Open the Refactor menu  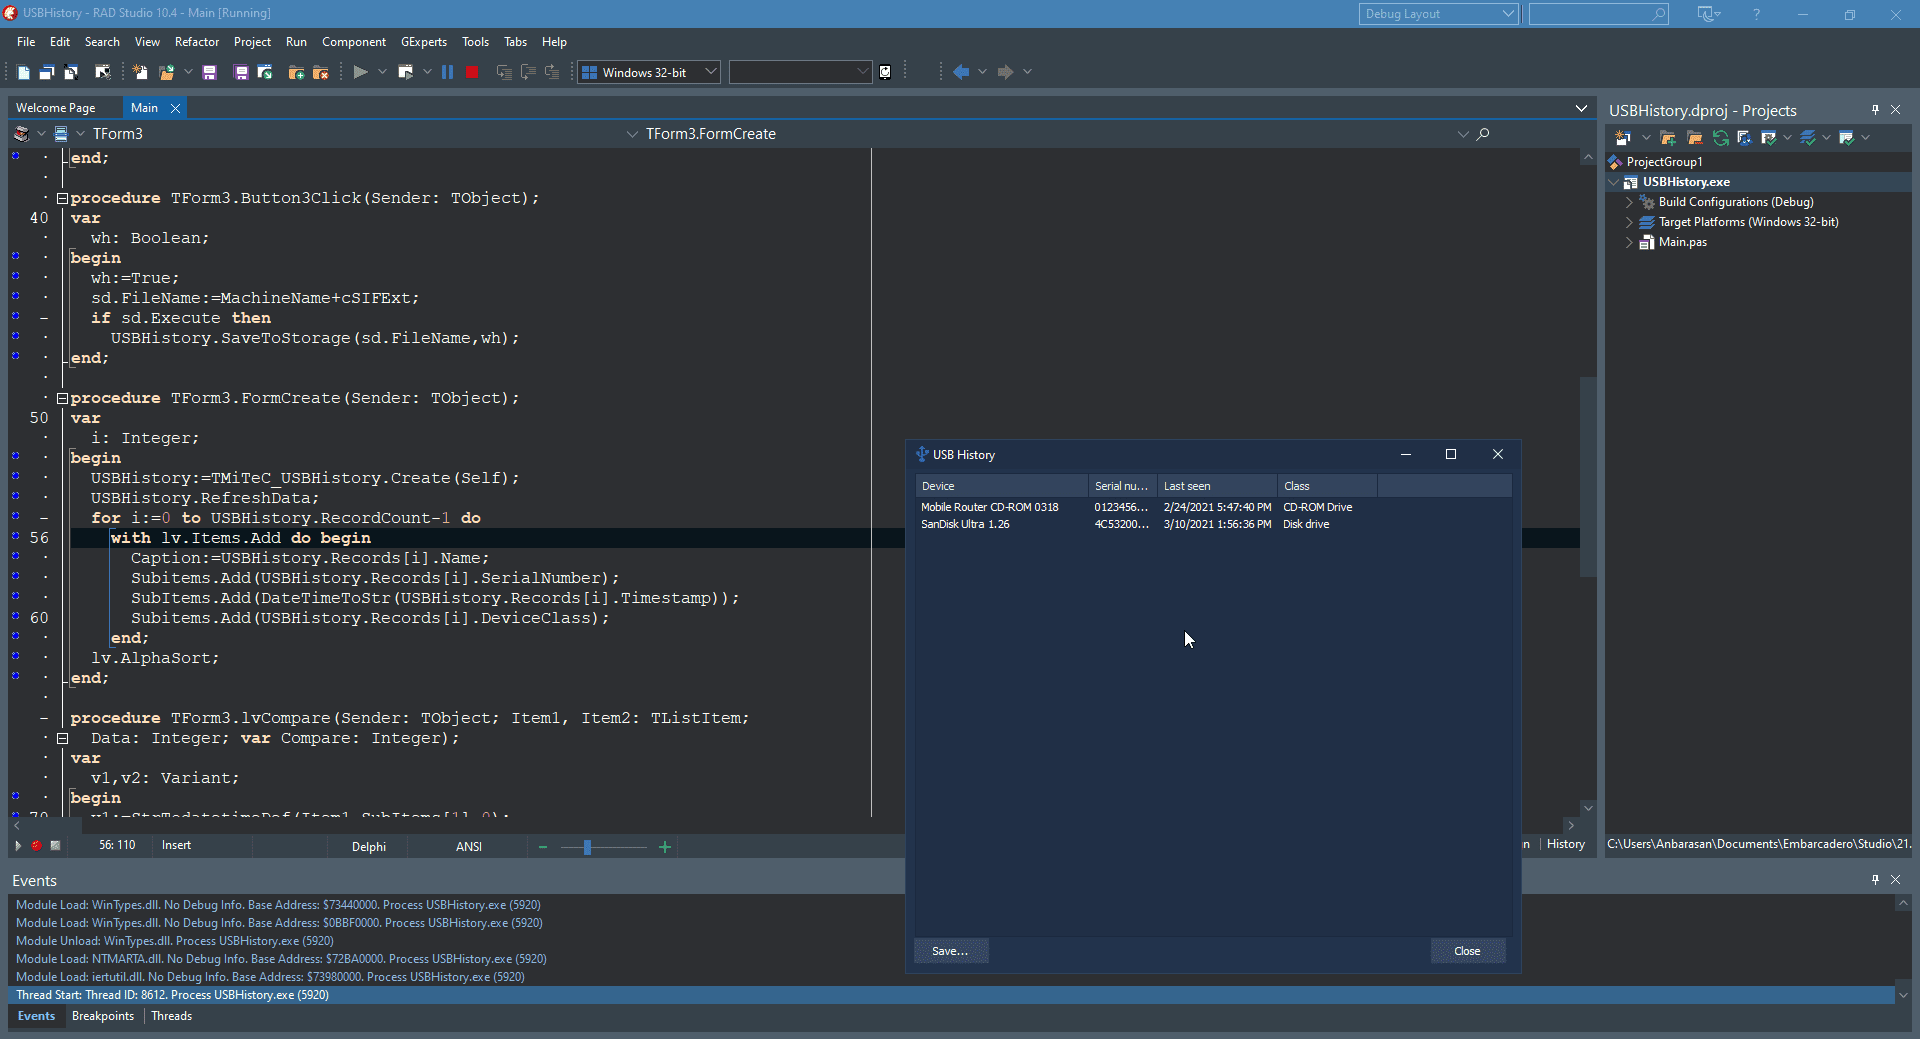coord(196,42)
